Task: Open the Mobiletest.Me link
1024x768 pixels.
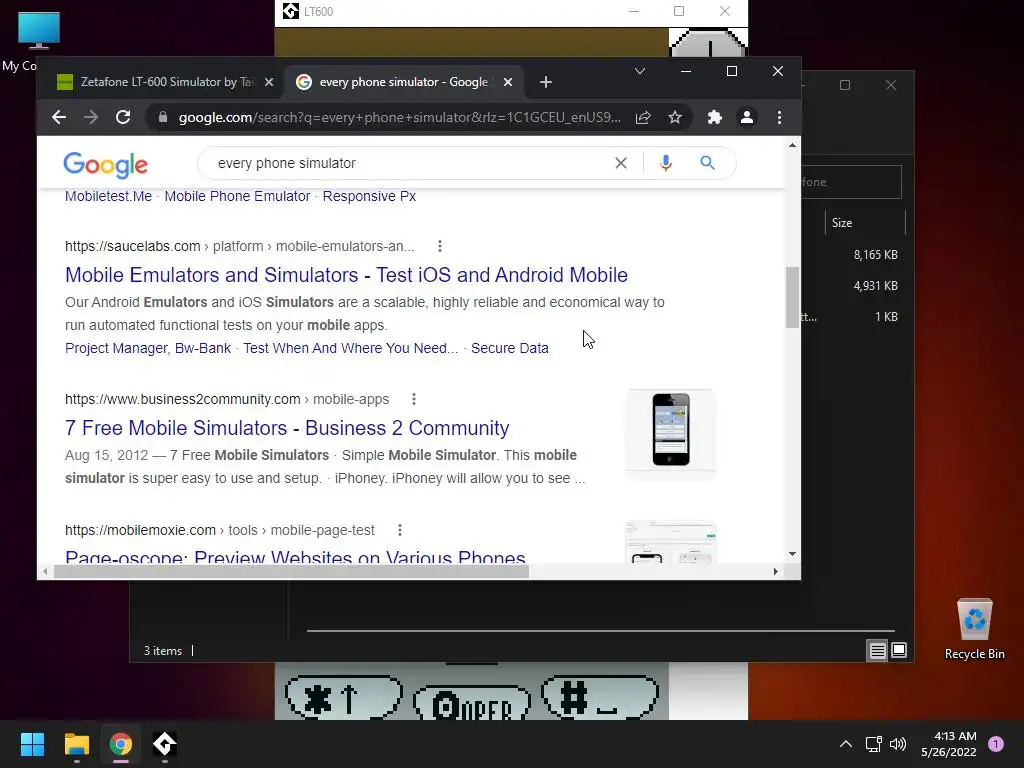Action: coord(108,197)
